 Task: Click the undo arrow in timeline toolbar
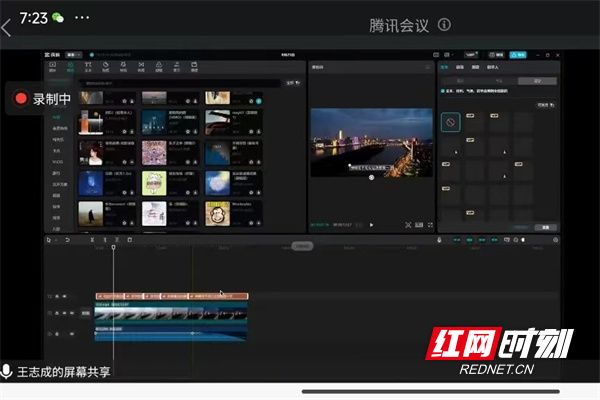(x=67, y=240)
